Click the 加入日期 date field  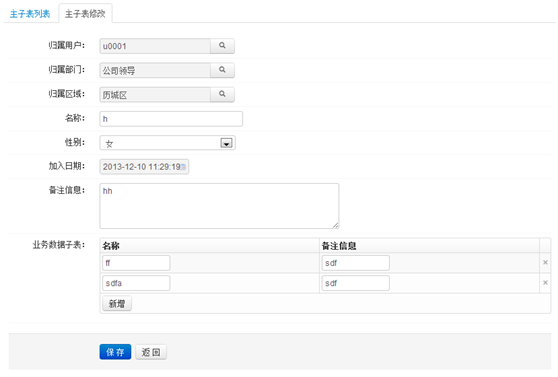(144, 167)
